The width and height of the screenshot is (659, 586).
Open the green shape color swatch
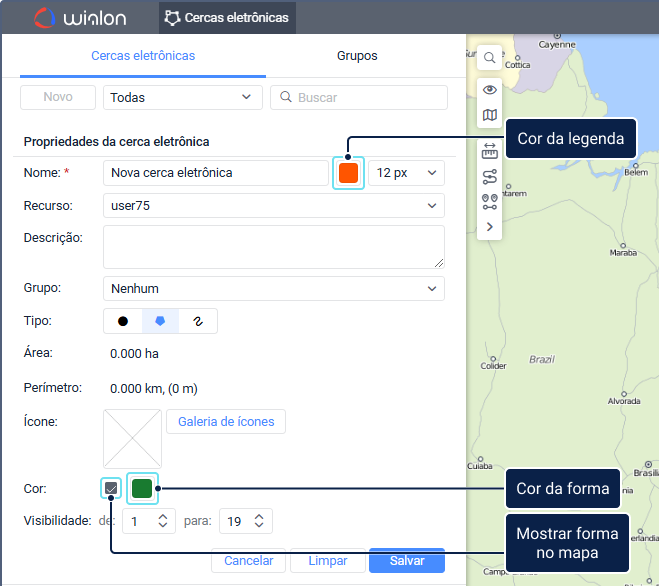coord(143,488)
